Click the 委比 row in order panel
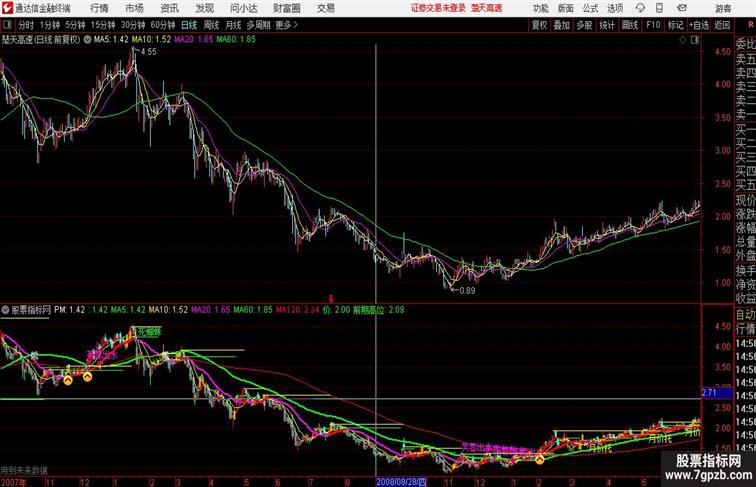756x487 pixels. [x=745, y=44]
